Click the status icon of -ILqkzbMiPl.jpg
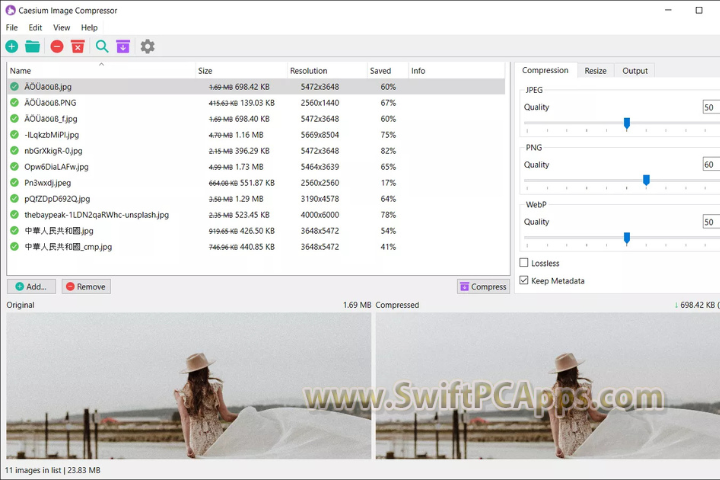 15,135
